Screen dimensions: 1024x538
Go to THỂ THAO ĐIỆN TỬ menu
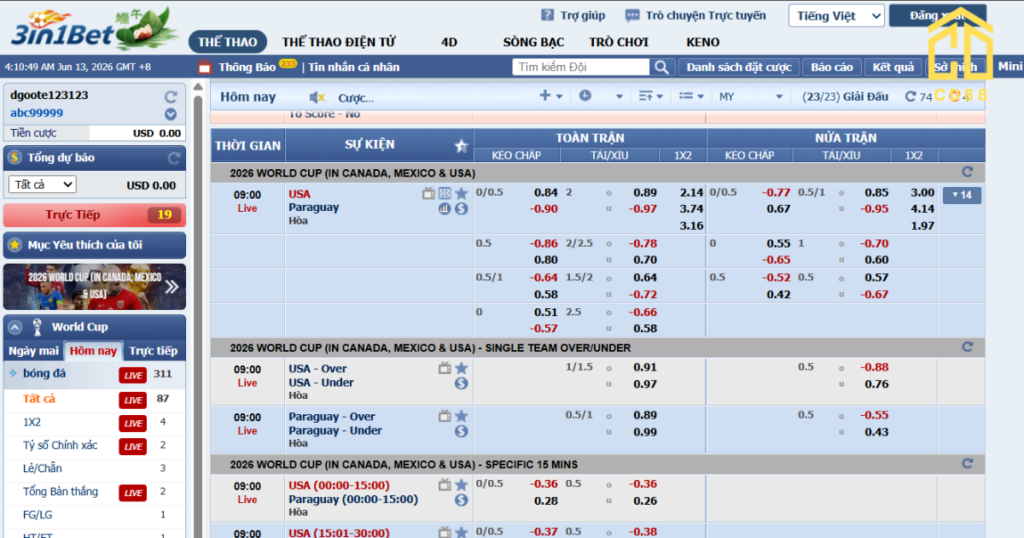click(x=338, y=42)
